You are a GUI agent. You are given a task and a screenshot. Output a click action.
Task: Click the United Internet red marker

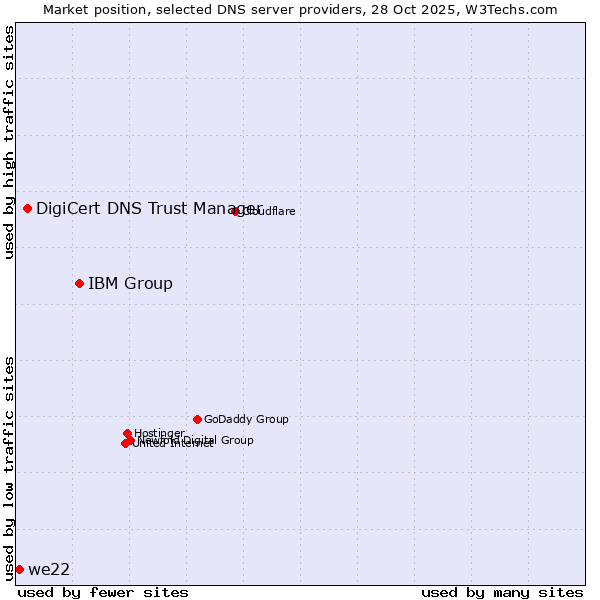[125, 443]
